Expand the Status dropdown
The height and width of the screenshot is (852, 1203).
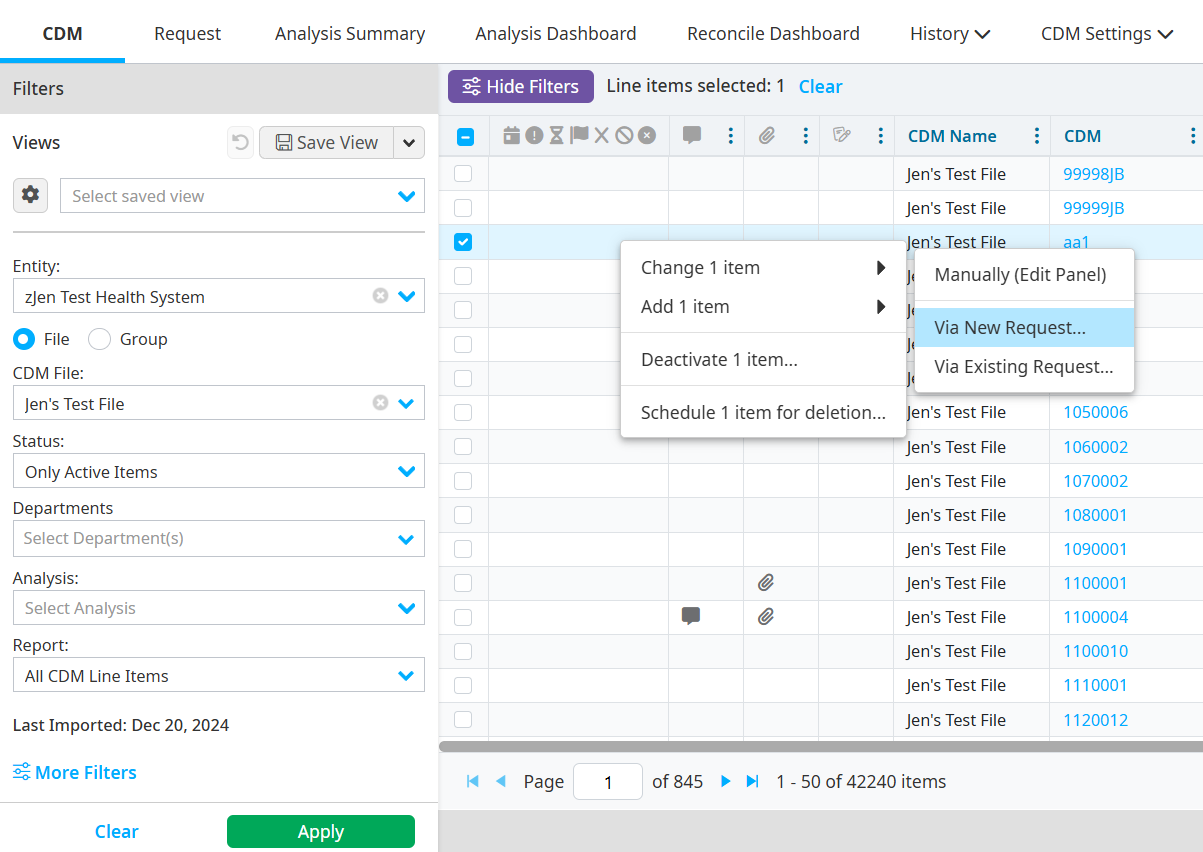(406, 471)
